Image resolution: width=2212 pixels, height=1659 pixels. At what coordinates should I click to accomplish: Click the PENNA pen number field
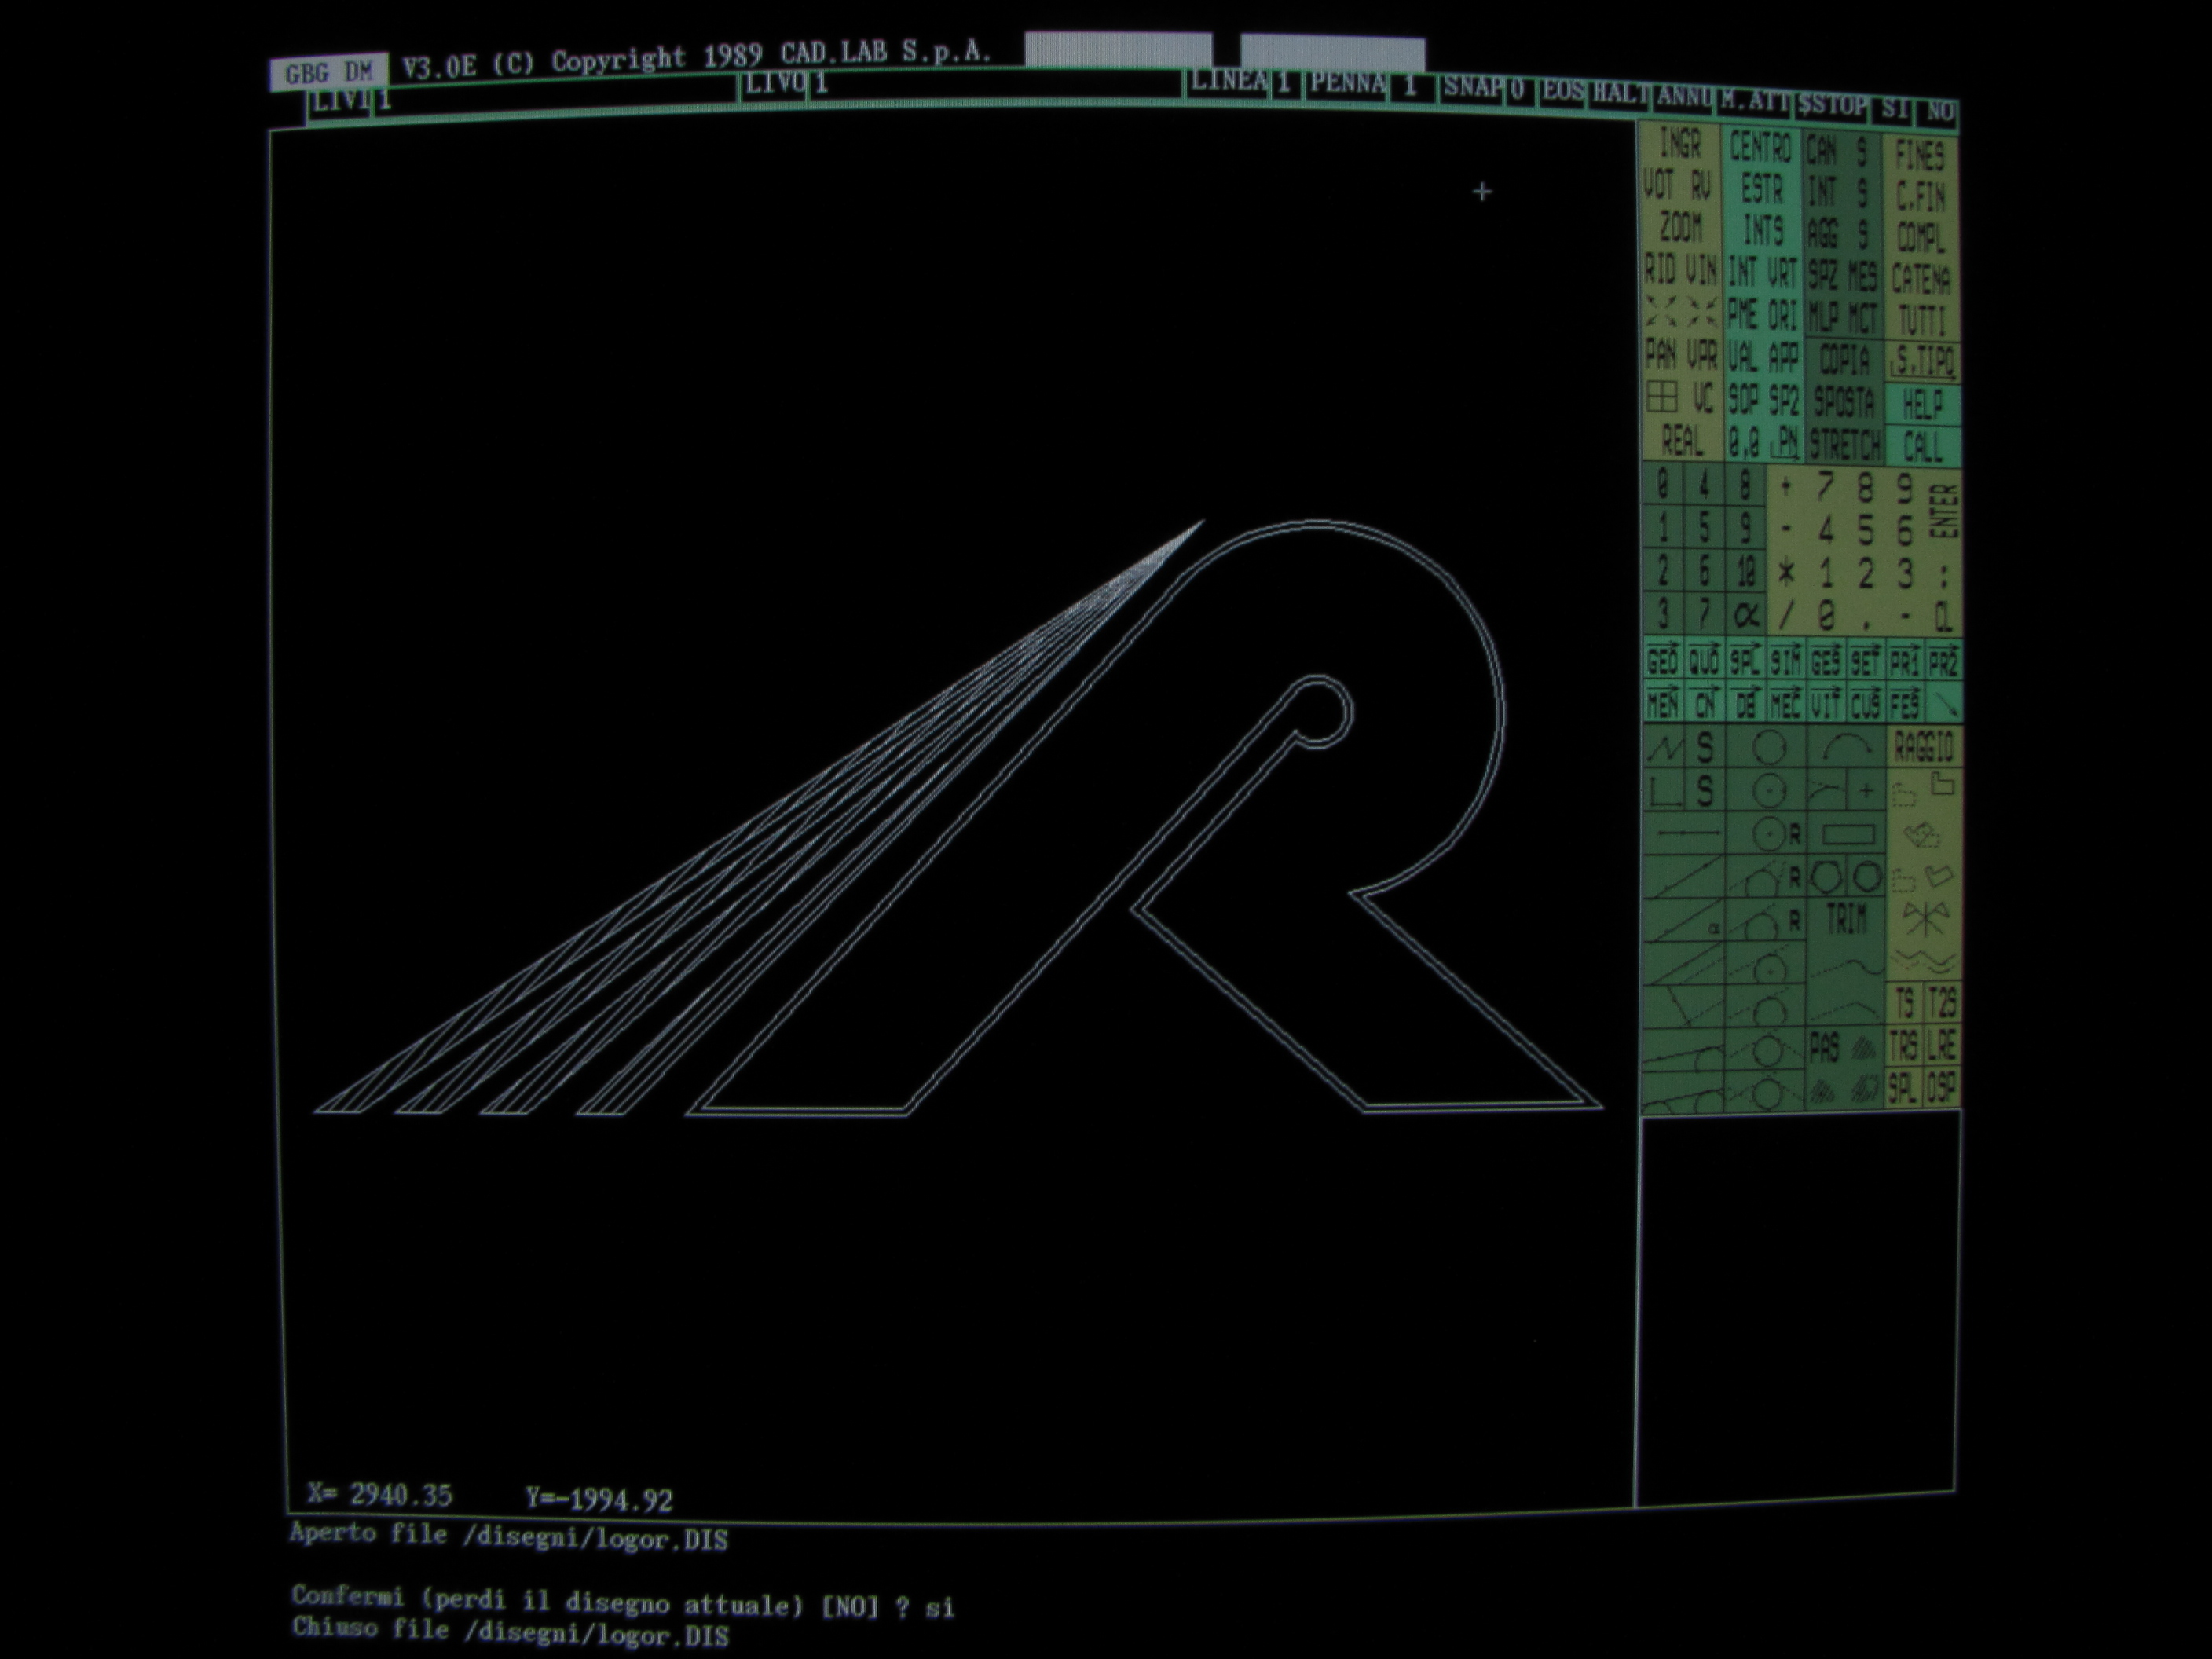1371,87
